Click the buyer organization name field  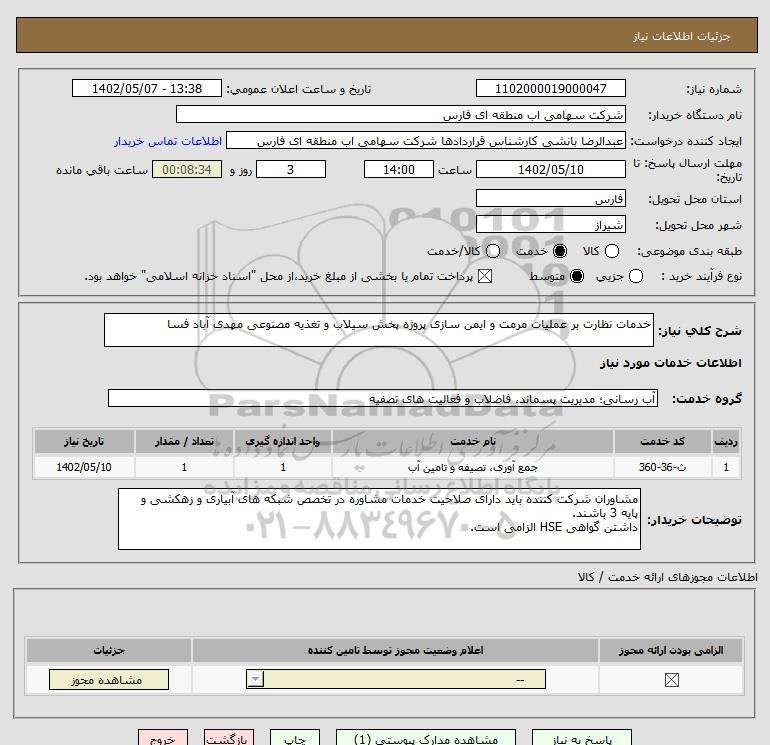tap(401, 114)
